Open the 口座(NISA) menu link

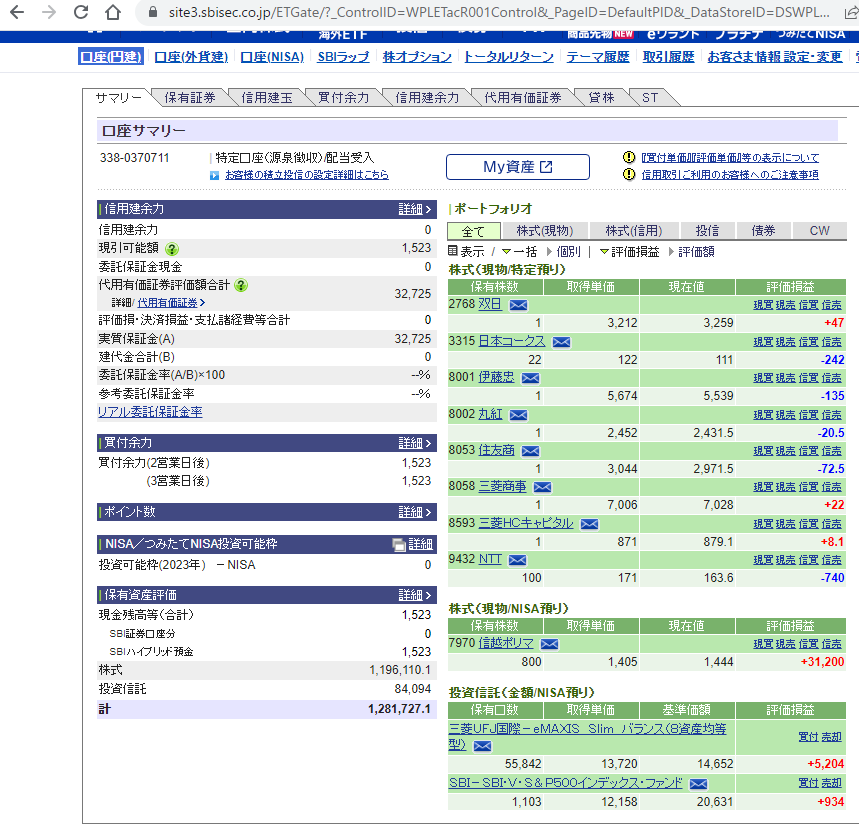click(272, 57)
